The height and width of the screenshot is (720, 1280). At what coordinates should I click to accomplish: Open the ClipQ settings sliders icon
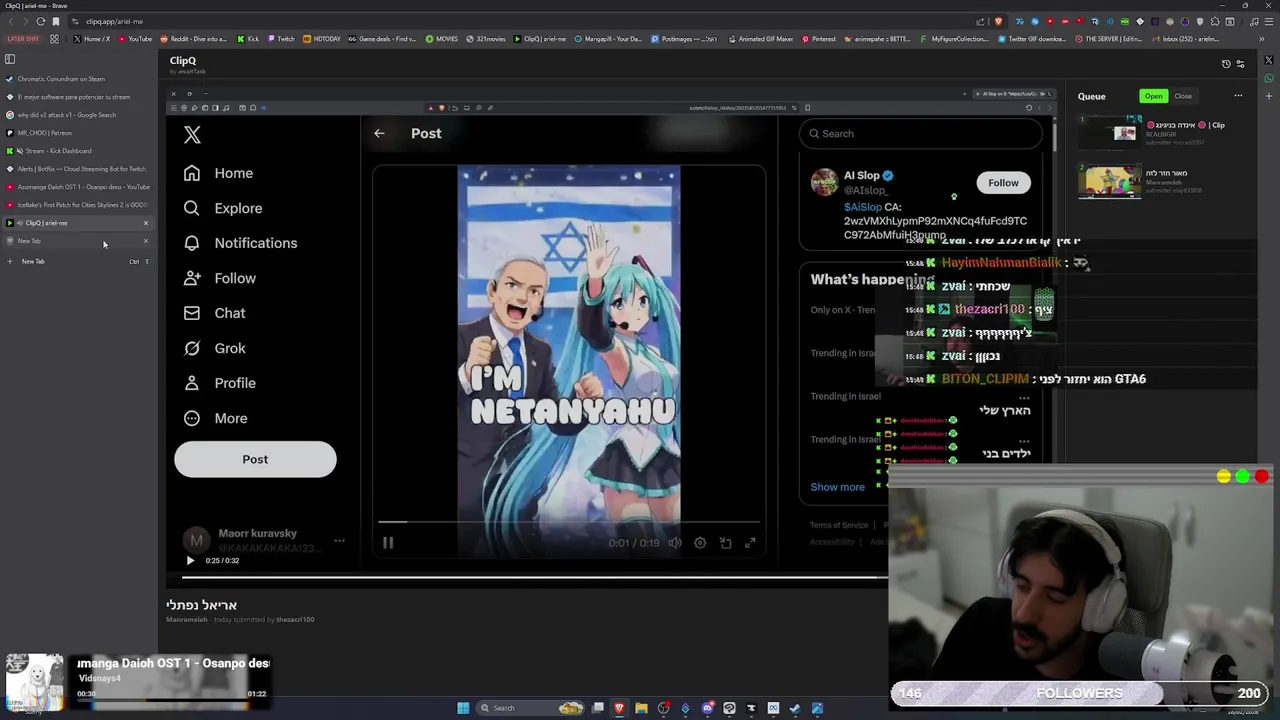click(x=1240, y=64)
